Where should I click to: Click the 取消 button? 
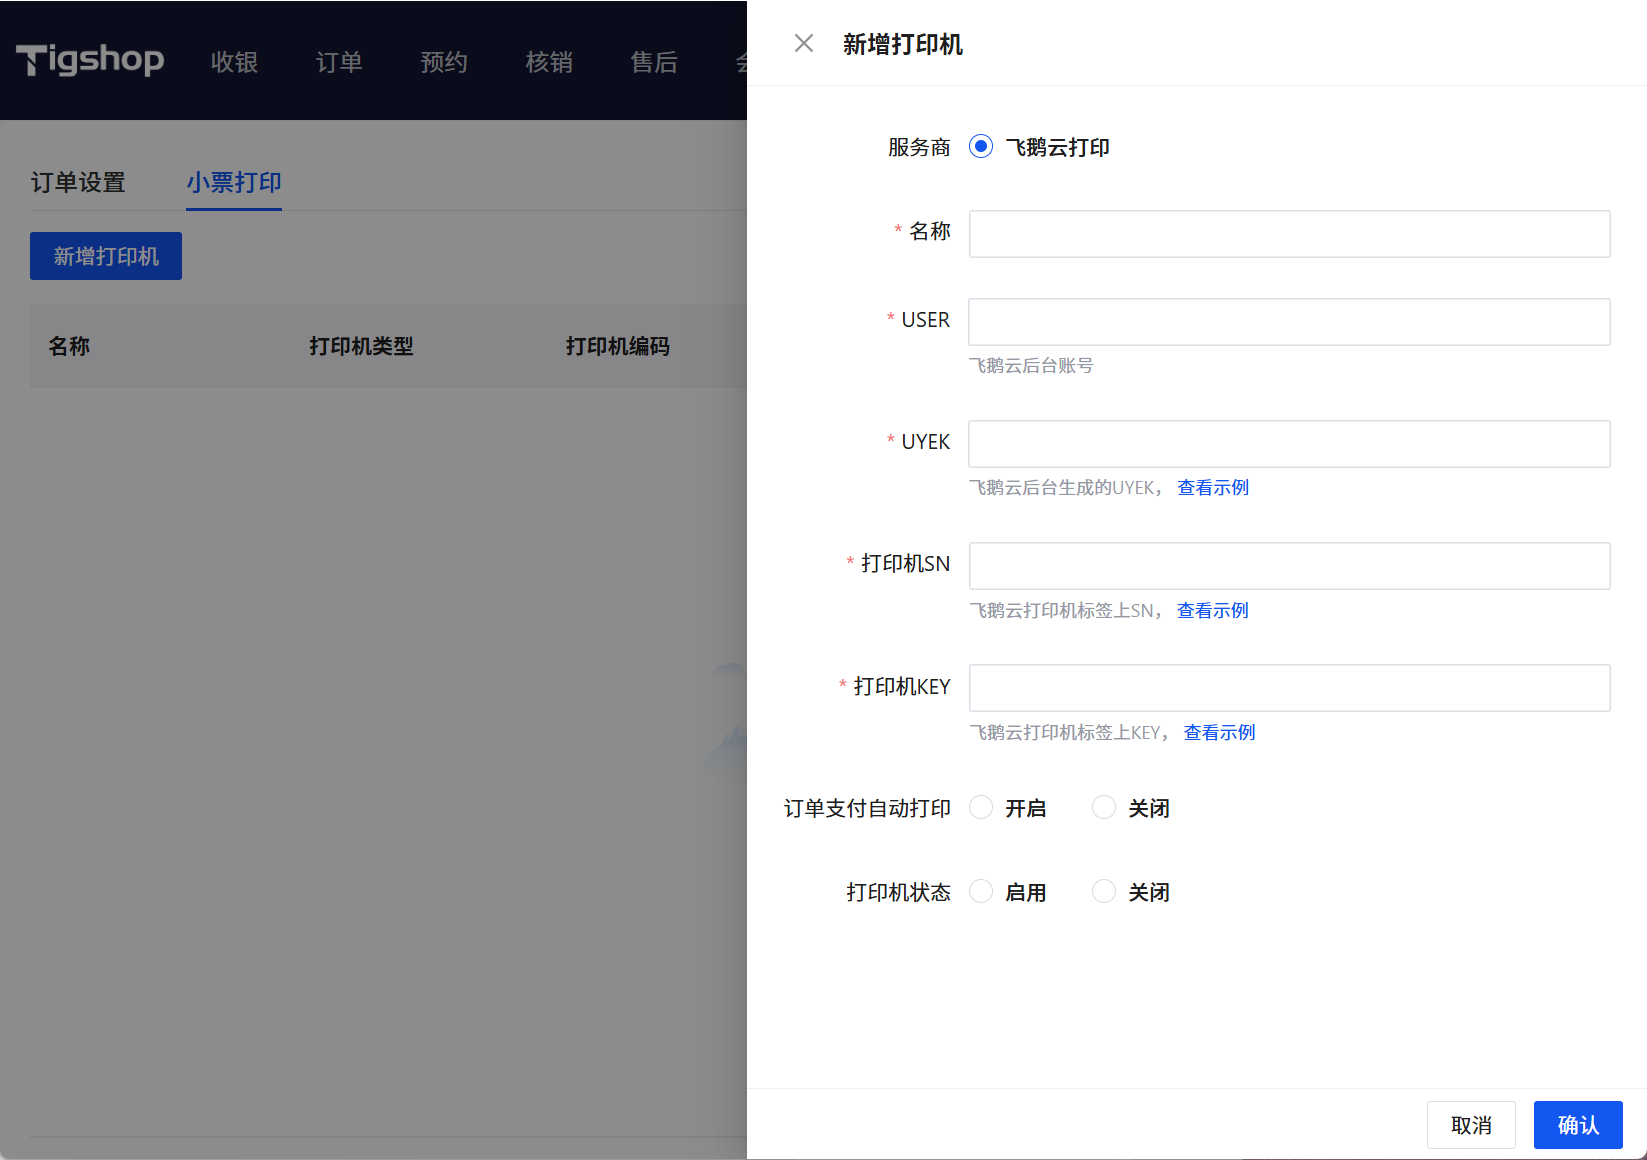click(1470, 1125)
